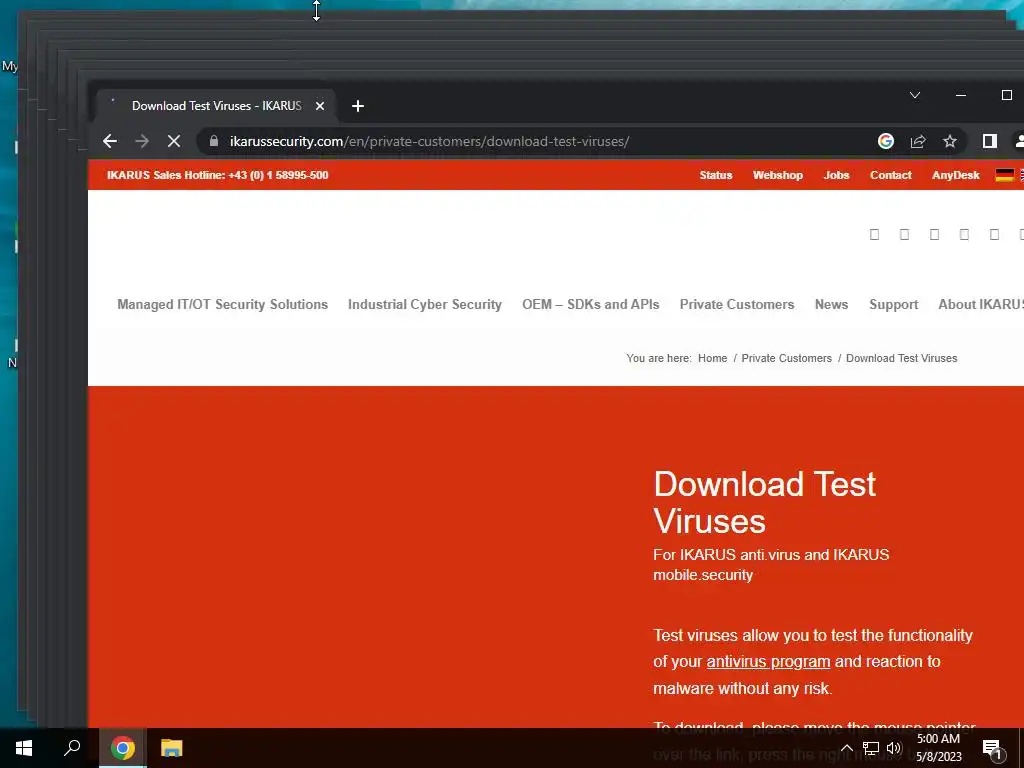
Task: Open Private Customers menu item
Action: (x=737, y=304)
